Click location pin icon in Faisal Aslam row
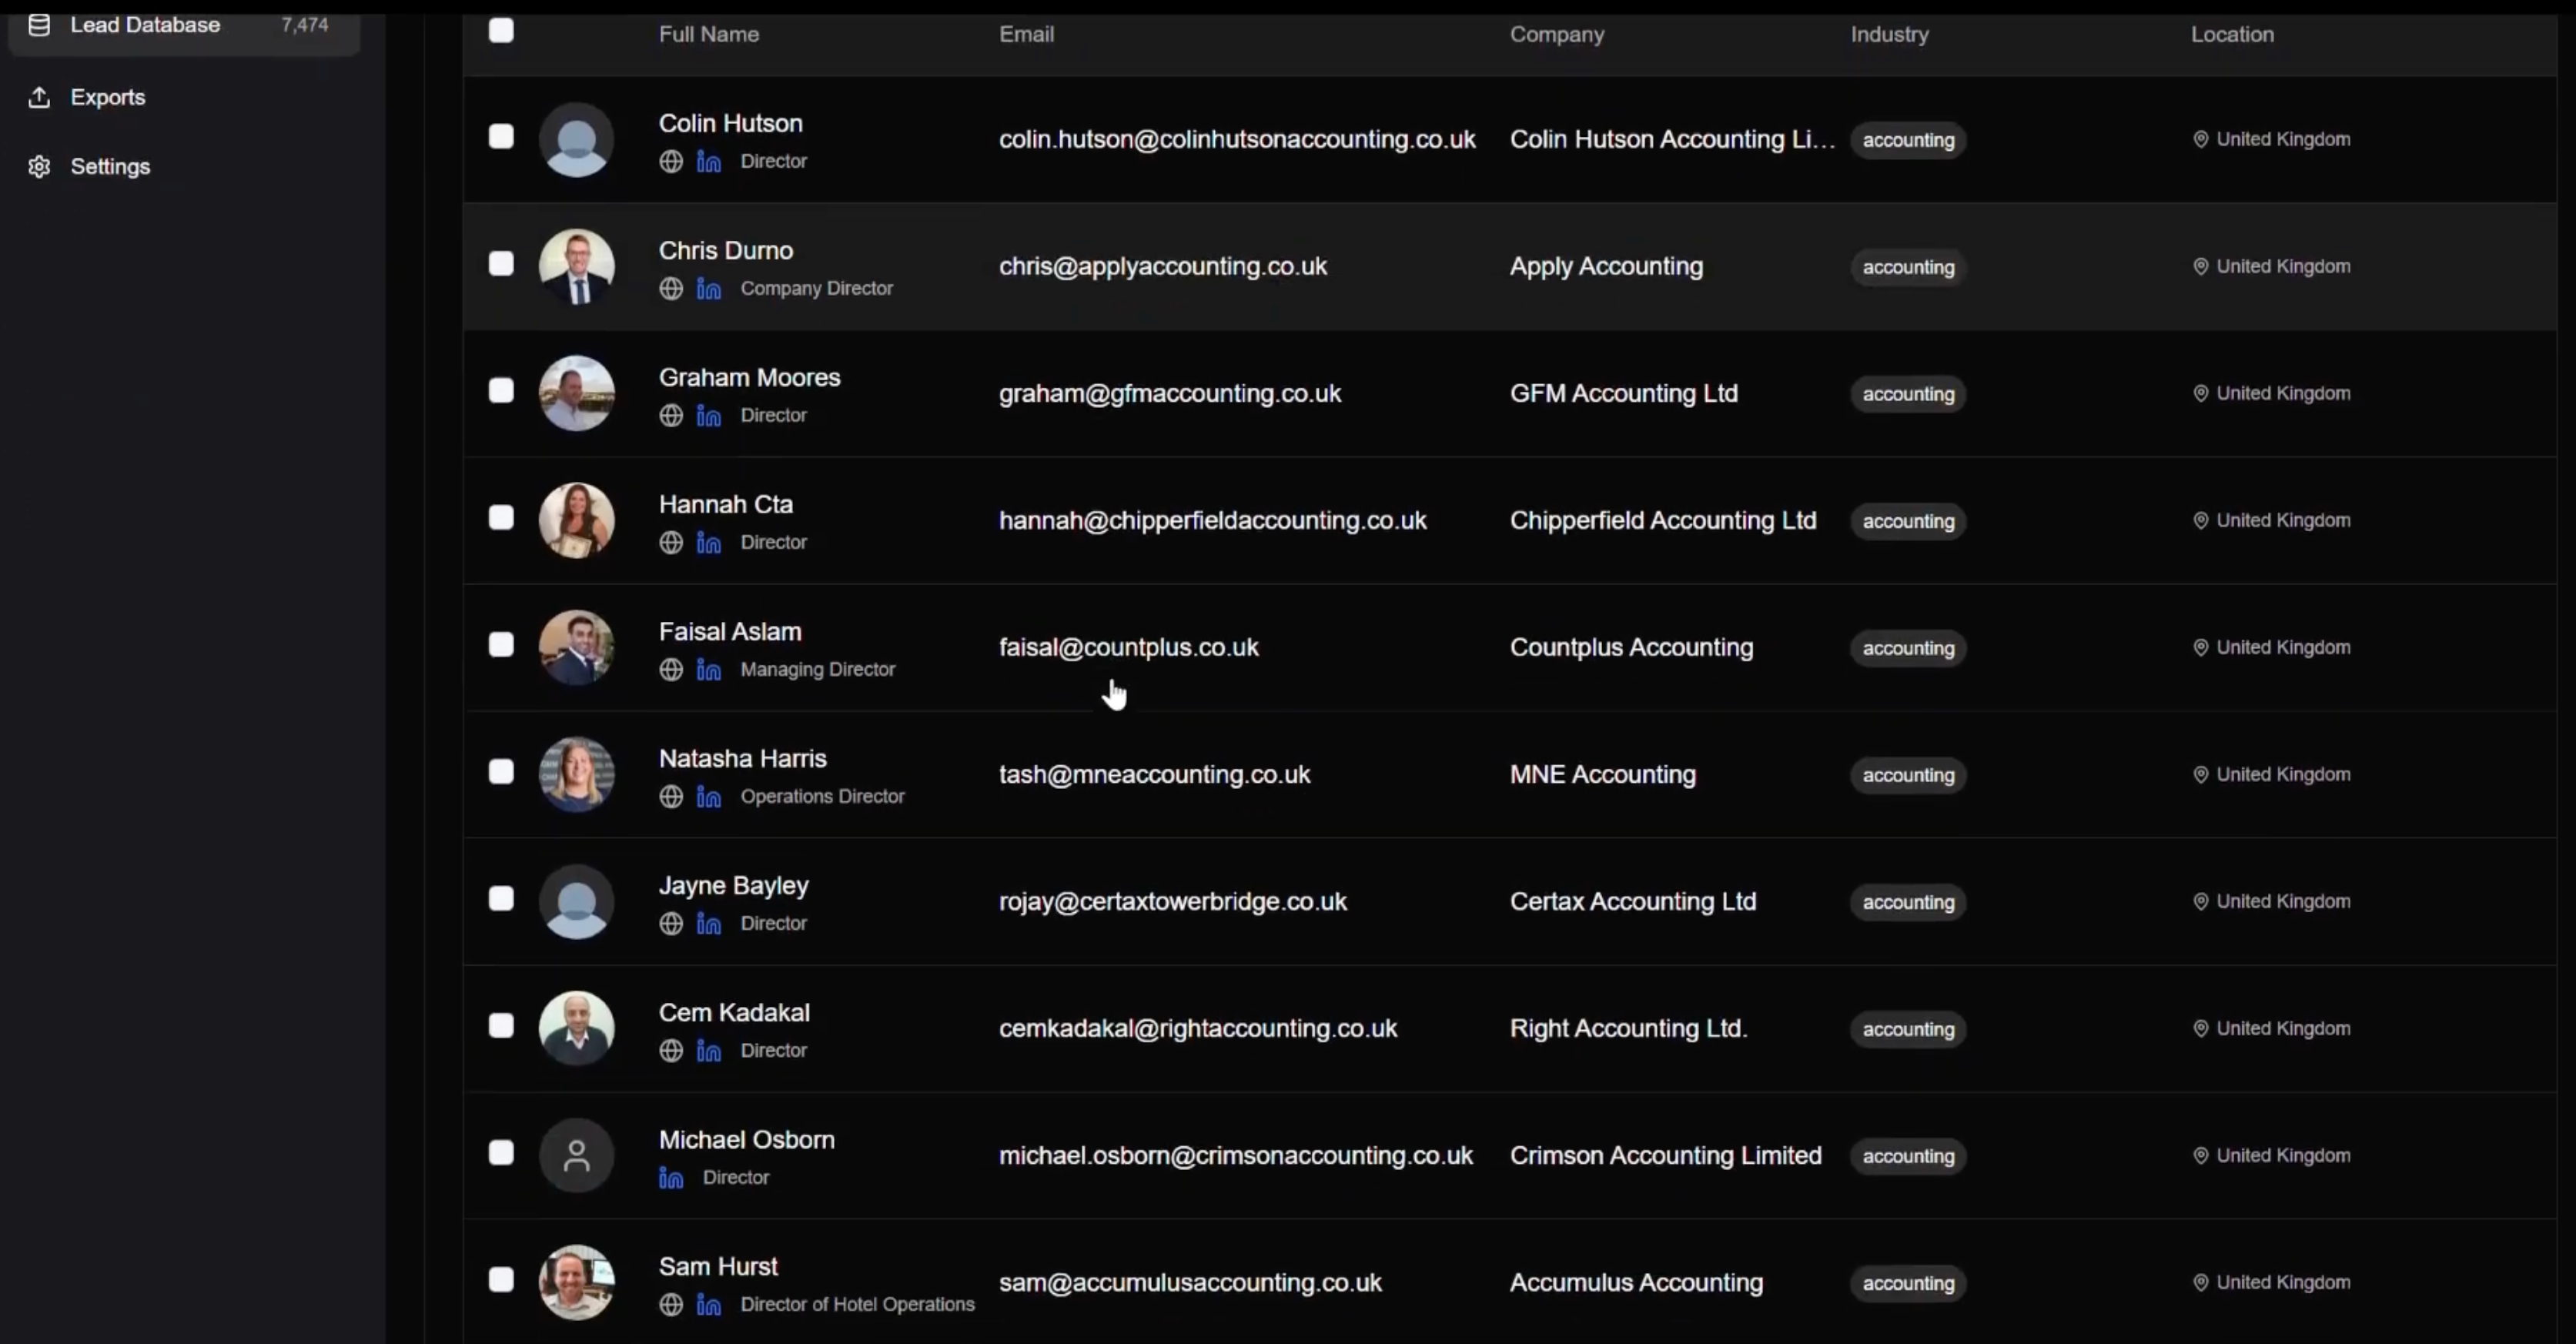The height and width of the screenshot is (1344, 2576). coord(2200,647)
